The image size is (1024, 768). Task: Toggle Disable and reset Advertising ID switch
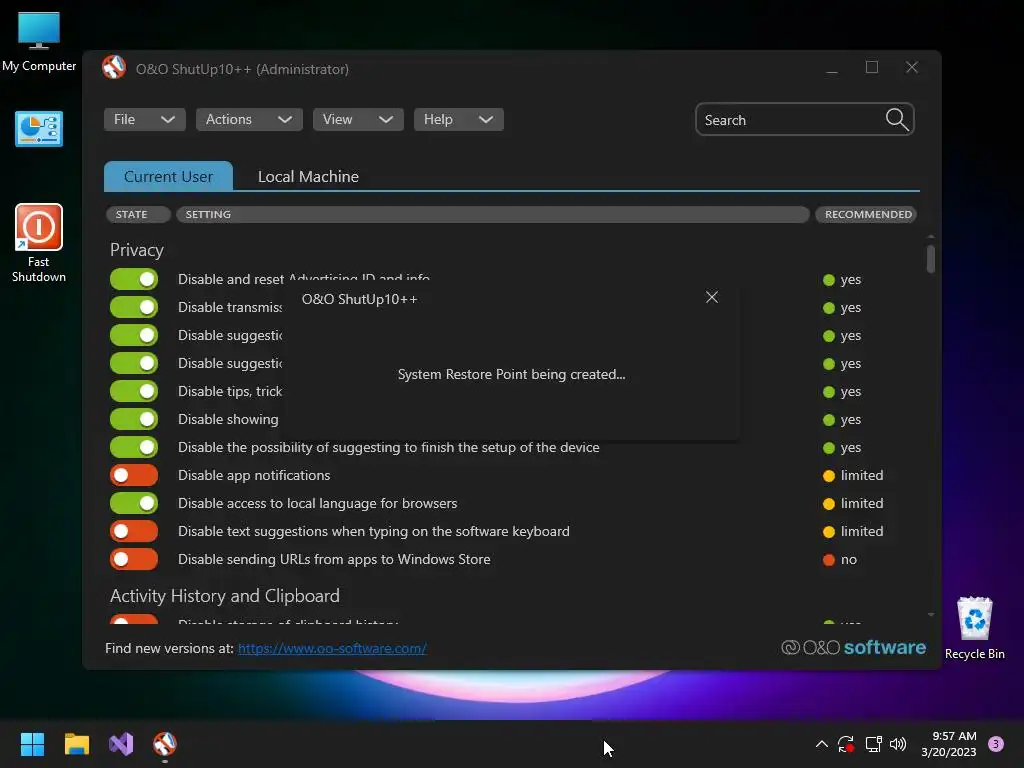click(134, 279)
